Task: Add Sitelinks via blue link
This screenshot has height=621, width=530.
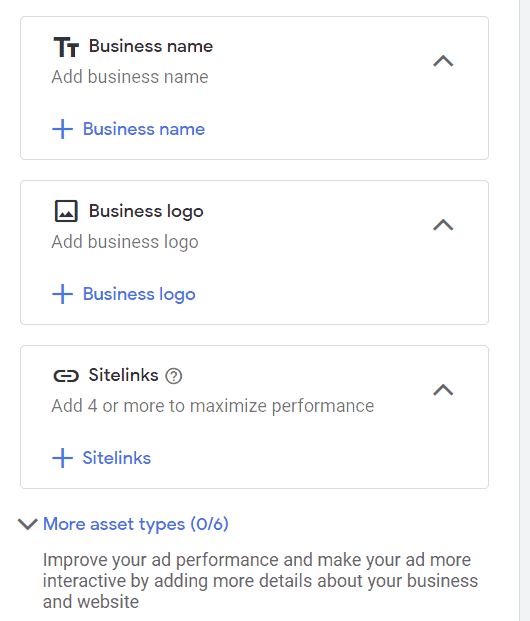Action: [117, 458]
